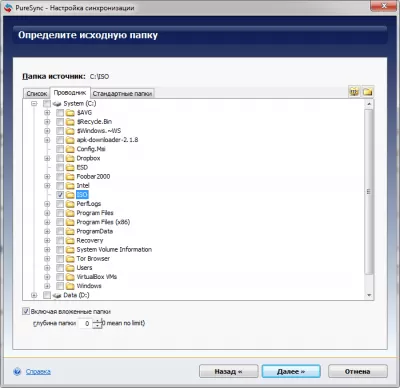Screen dimensions: 400x388
Task: Expand the System Volume Information node
Action: click(x=47, y=249)
